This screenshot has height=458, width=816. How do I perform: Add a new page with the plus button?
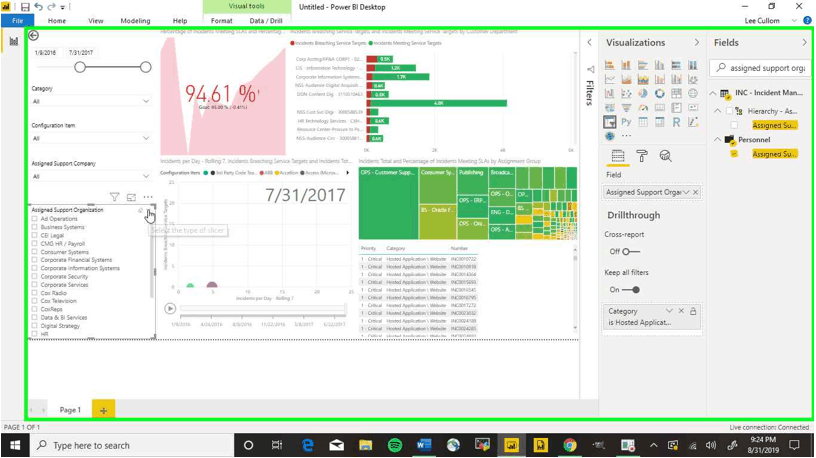(102, 410)
